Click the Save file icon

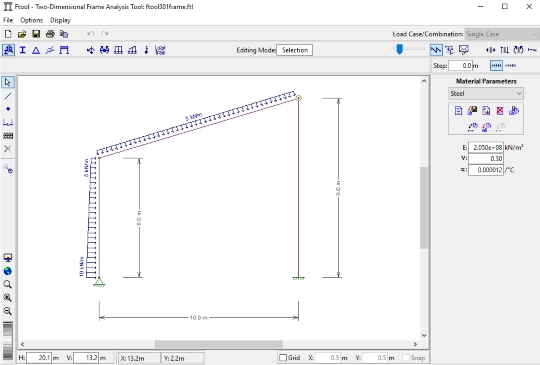coord(36,34)
